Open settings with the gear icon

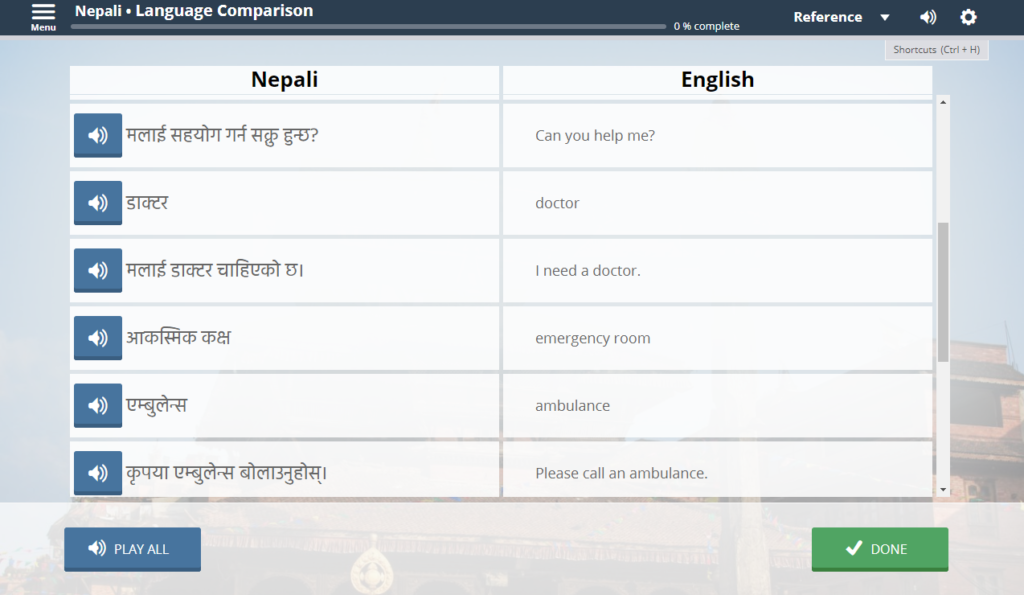(x=968, y=17)
